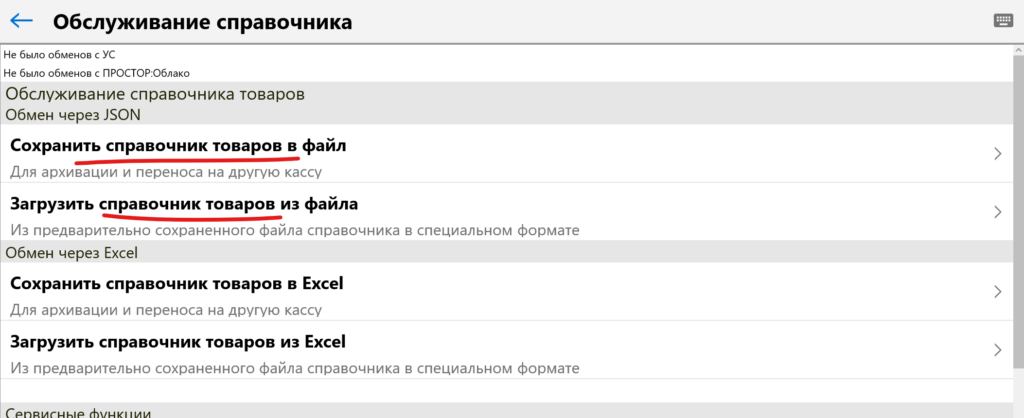The width and height of the screenshot is (1024, 418).
Task: Click status line about ПРОСТОР:Облако exchanges
Action: click(97, 73)
